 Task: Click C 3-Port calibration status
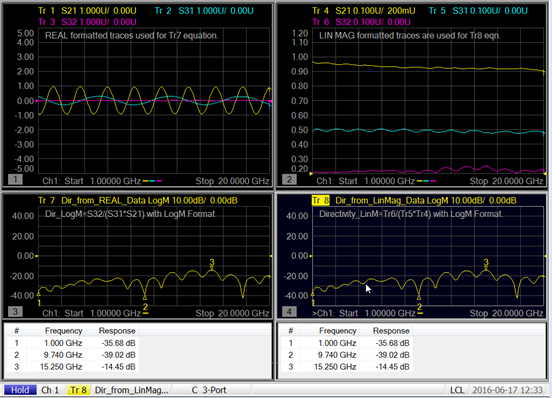coord(209,390)
